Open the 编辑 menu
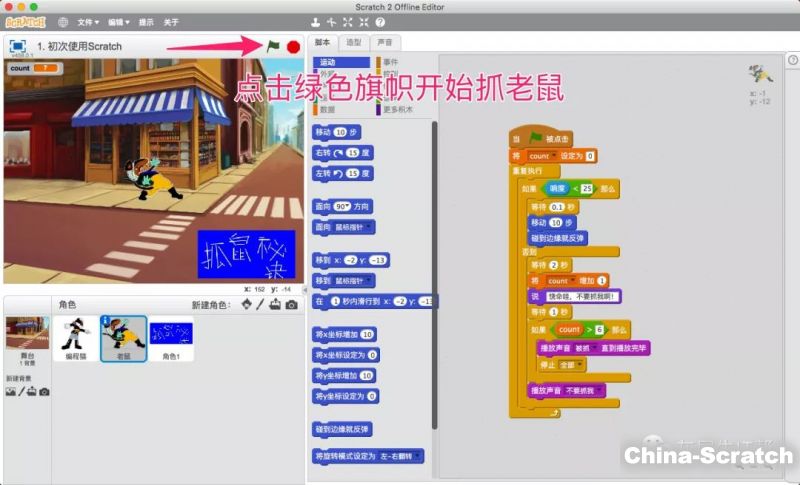 pyautogui.click(x=118, y=22)
